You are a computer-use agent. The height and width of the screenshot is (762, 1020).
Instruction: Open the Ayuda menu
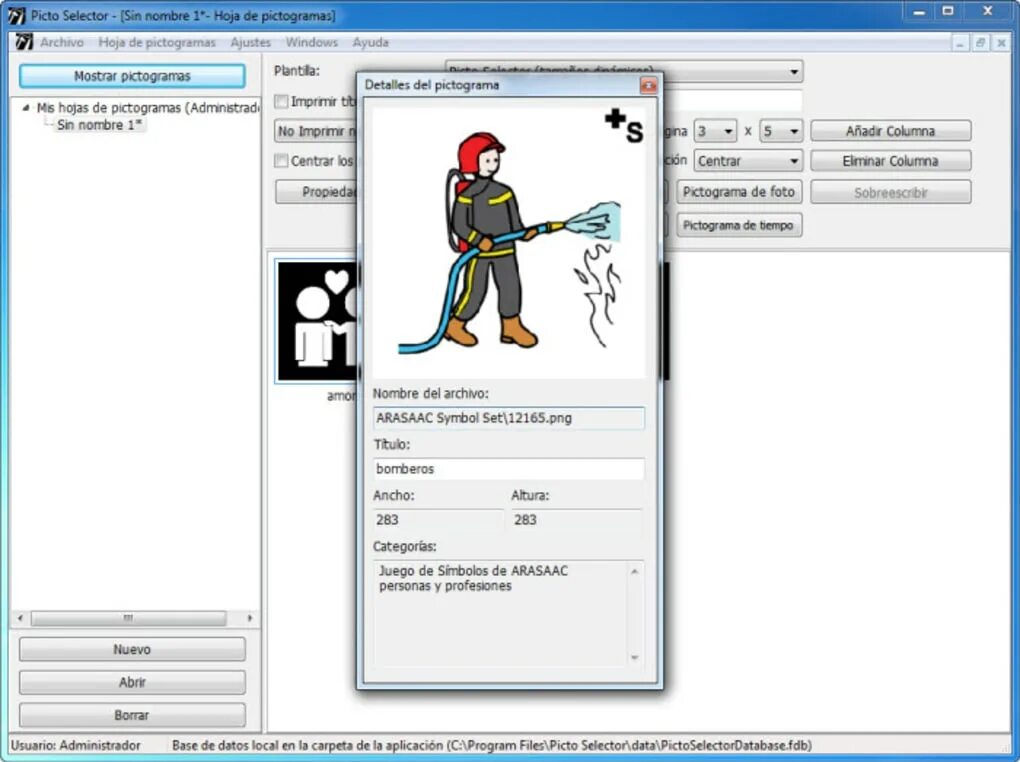coord(370,42)
